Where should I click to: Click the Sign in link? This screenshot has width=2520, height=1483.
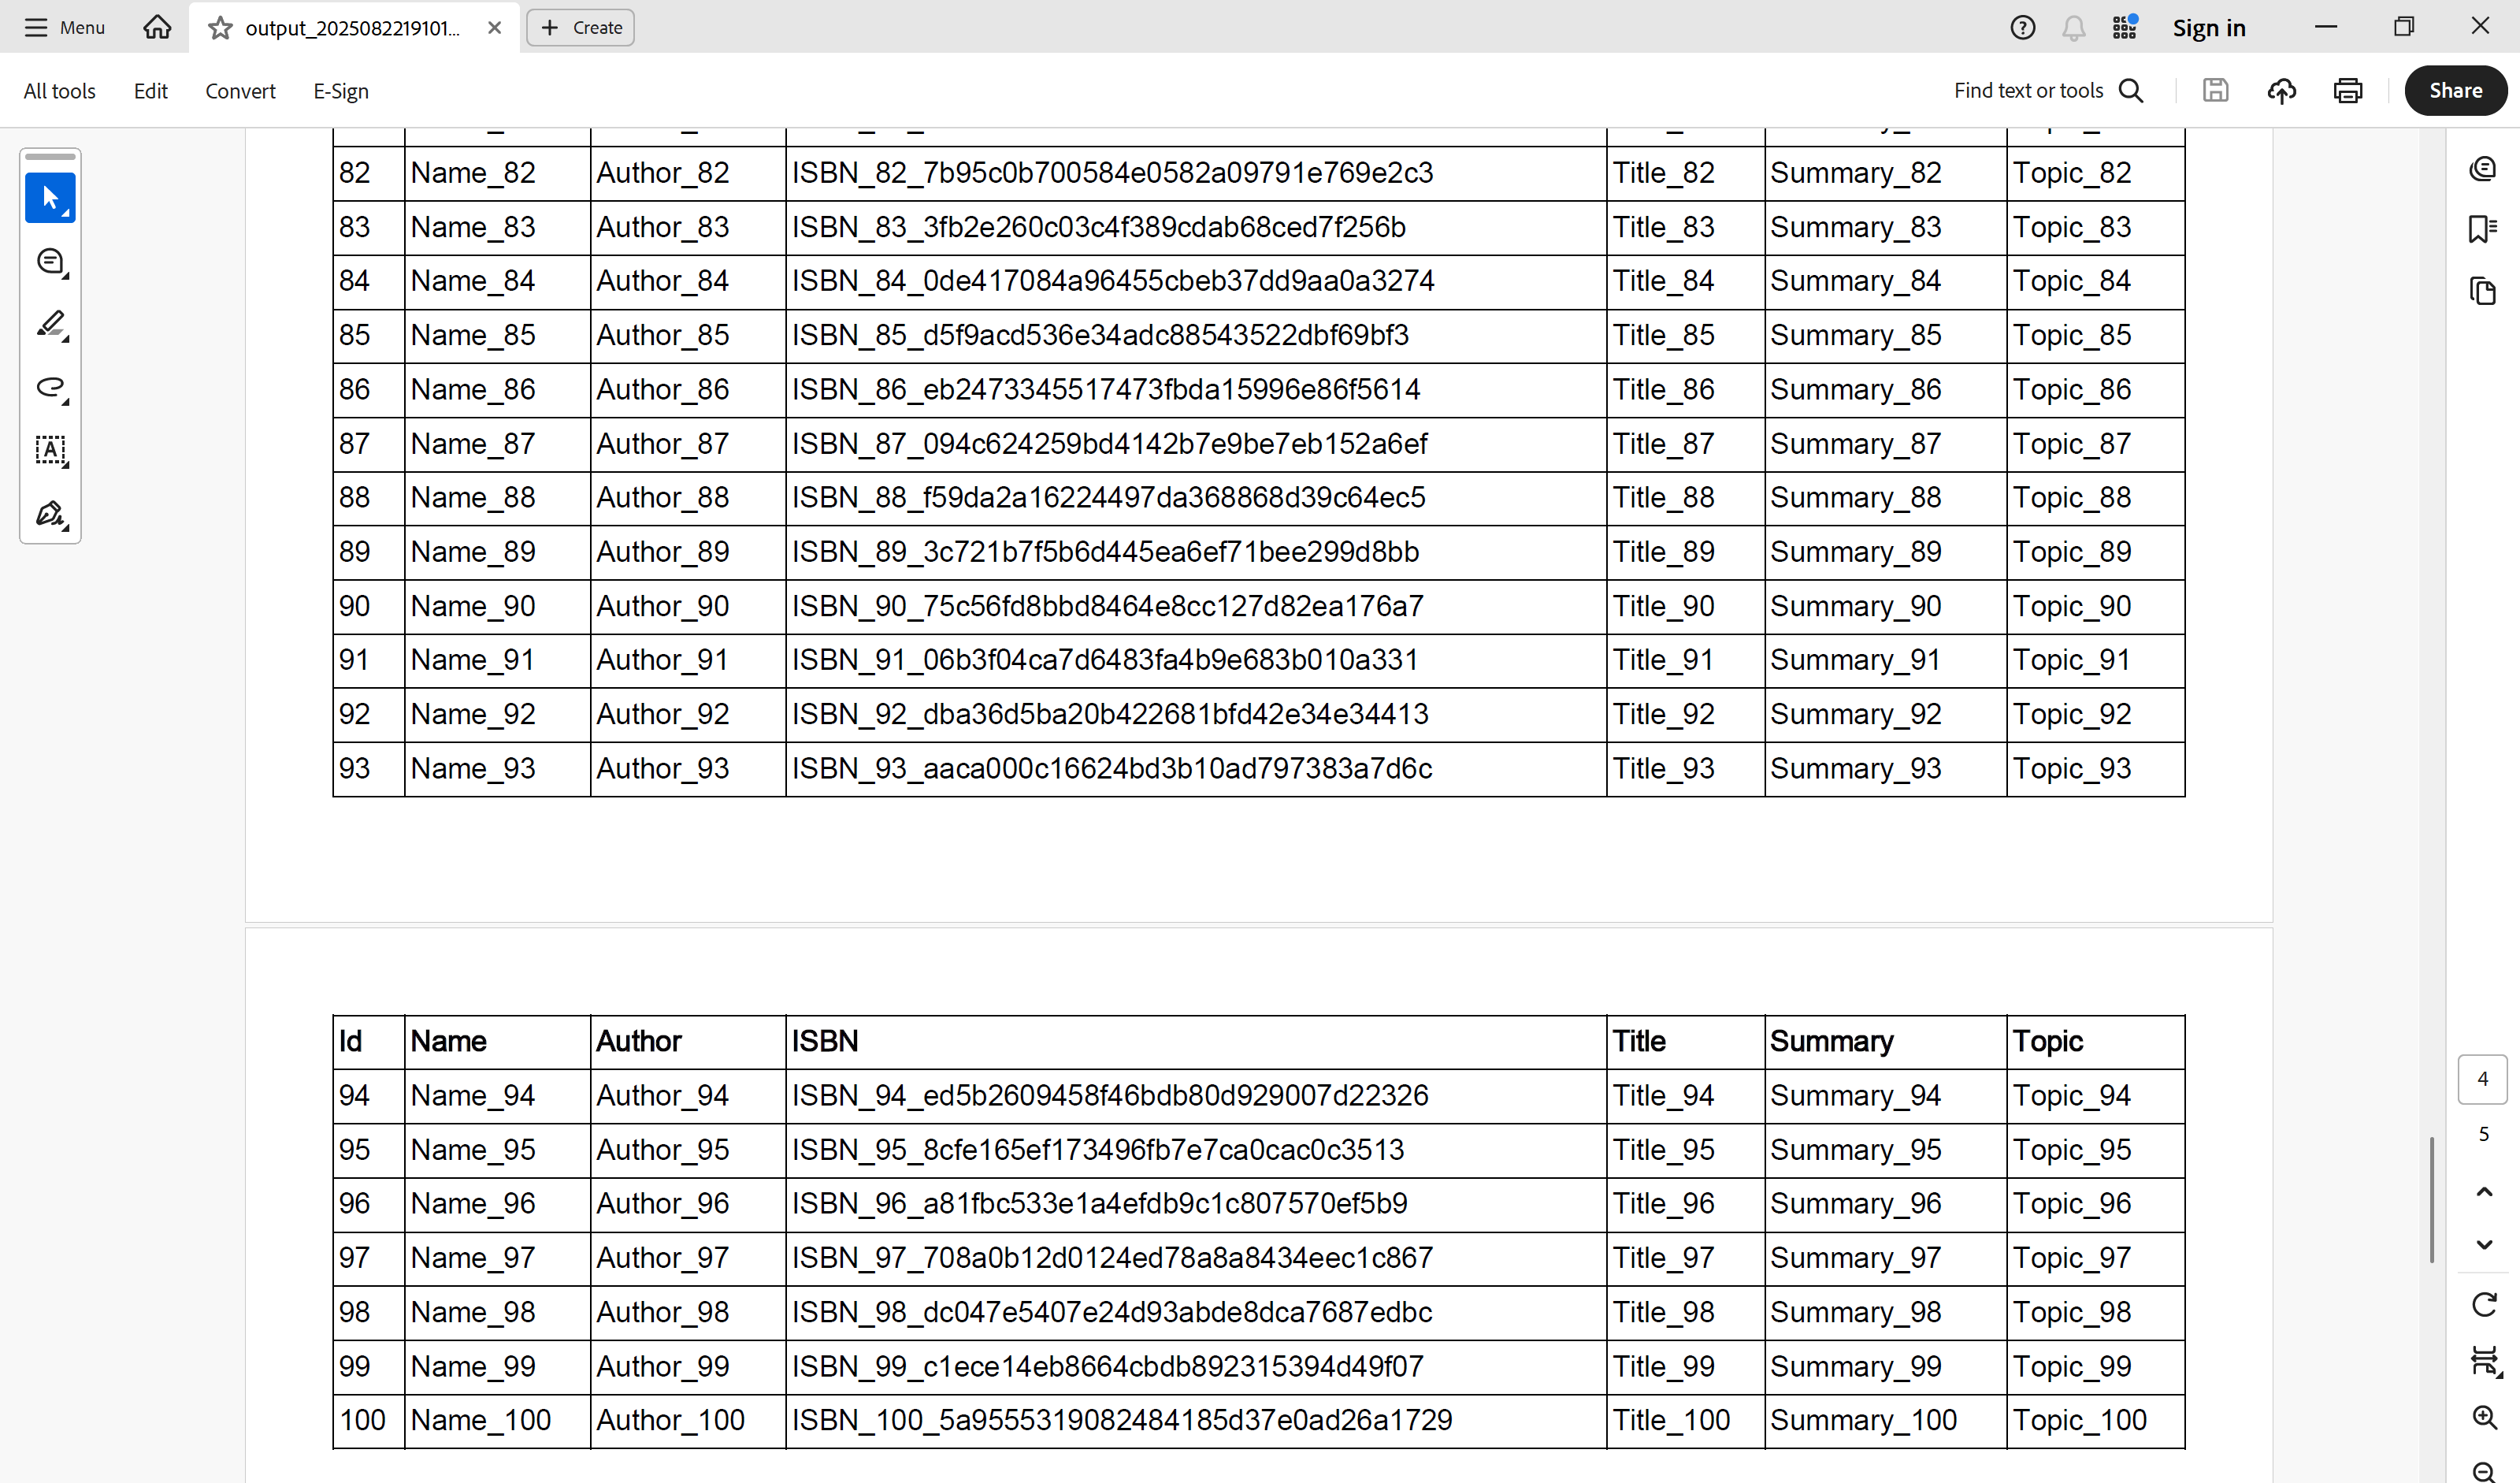click(x=2209, y=28)
